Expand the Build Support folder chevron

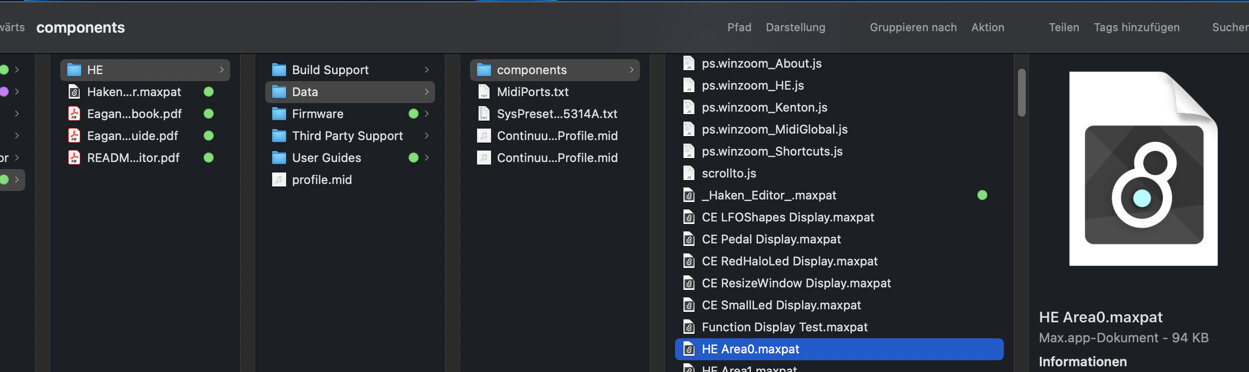coord(426,70)
